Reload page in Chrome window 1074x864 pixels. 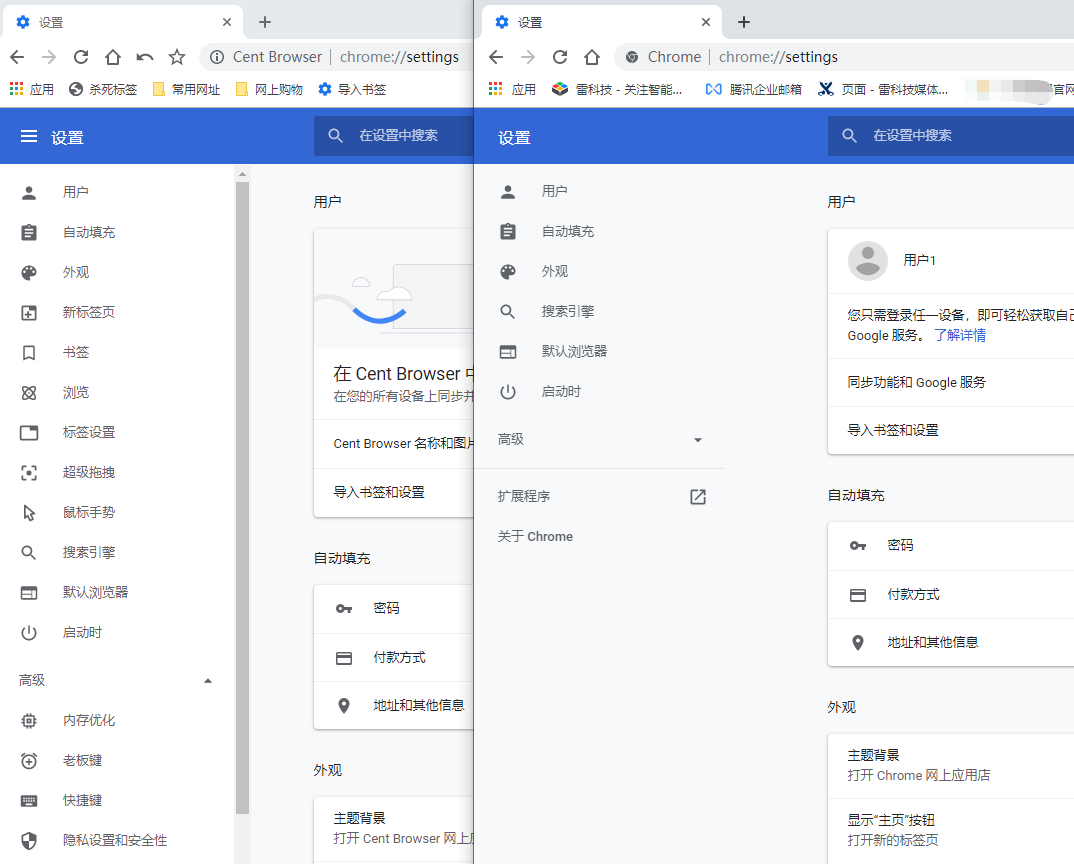(560, 57)
